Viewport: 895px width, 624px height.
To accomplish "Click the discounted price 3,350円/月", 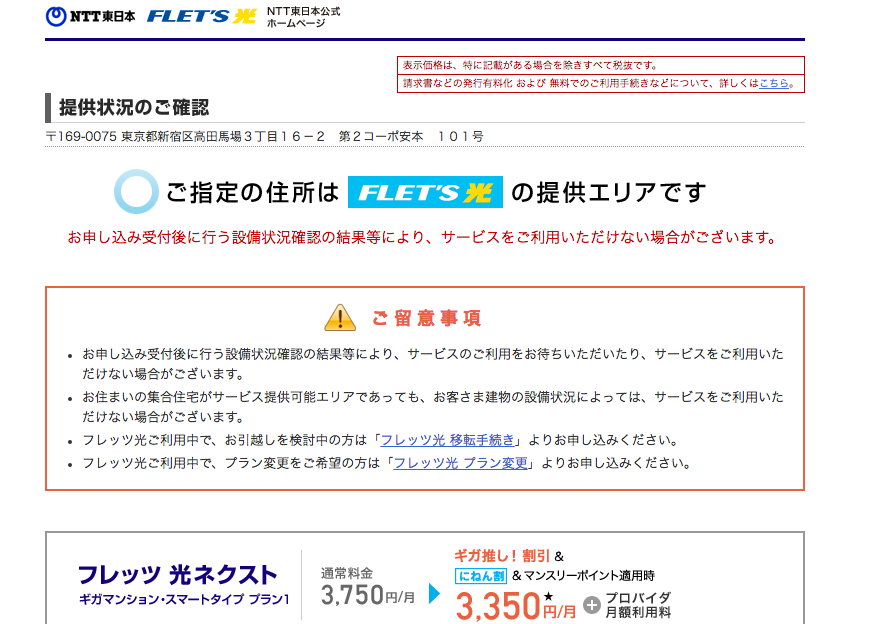I will pos(516,606).
